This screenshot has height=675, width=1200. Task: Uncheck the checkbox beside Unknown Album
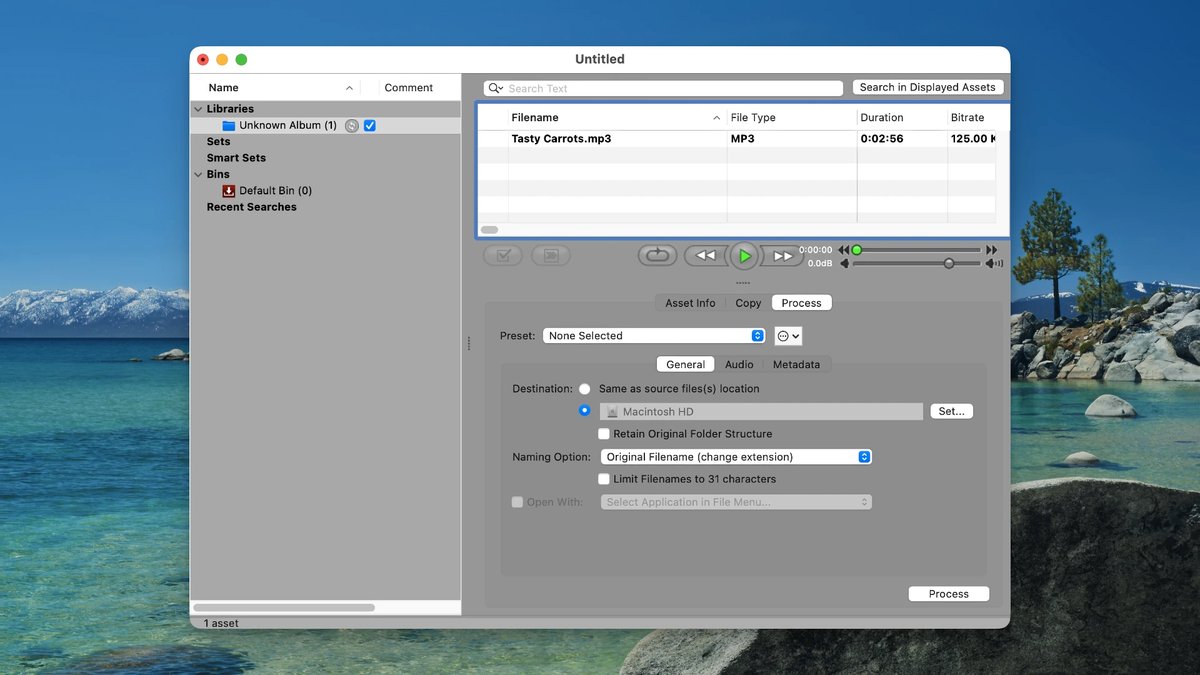tap(368, 125)
